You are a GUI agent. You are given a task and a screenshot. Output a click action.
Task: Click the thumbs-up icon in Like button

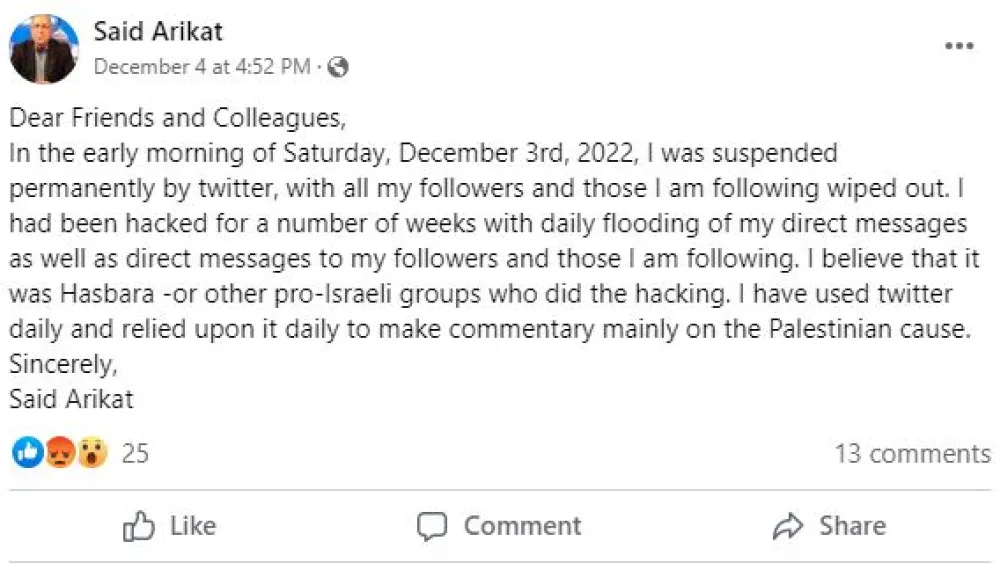[x=138, y=526]
